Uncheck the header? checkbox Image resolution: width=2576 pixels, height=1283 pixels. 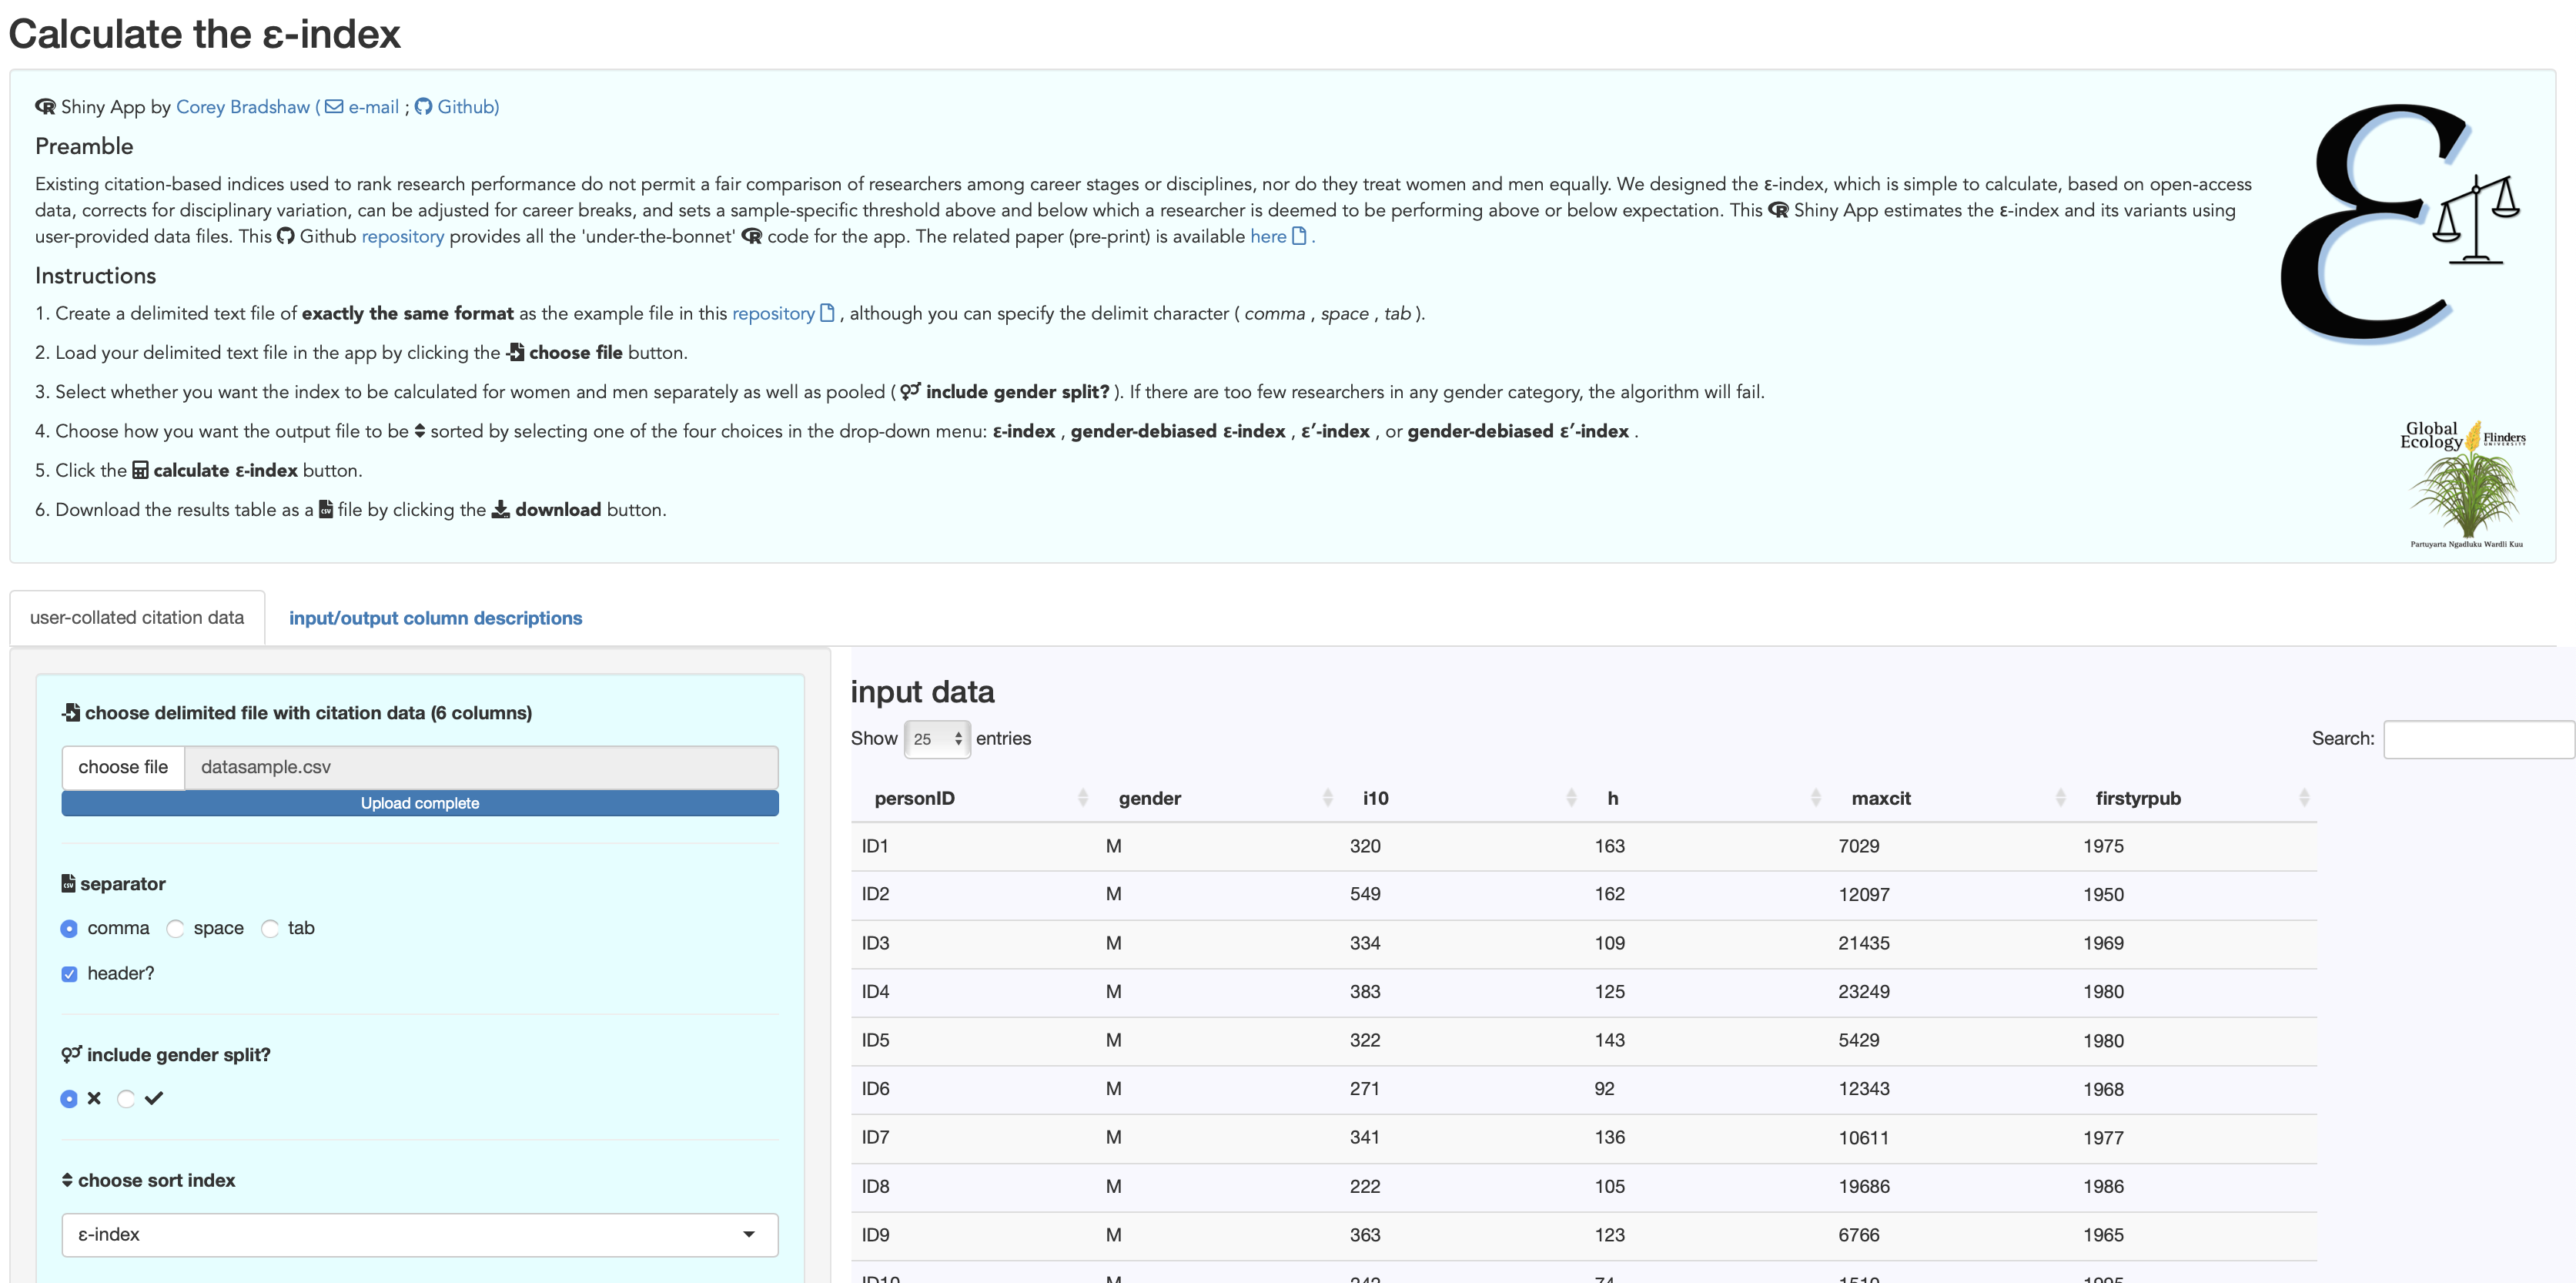[69, 974]
